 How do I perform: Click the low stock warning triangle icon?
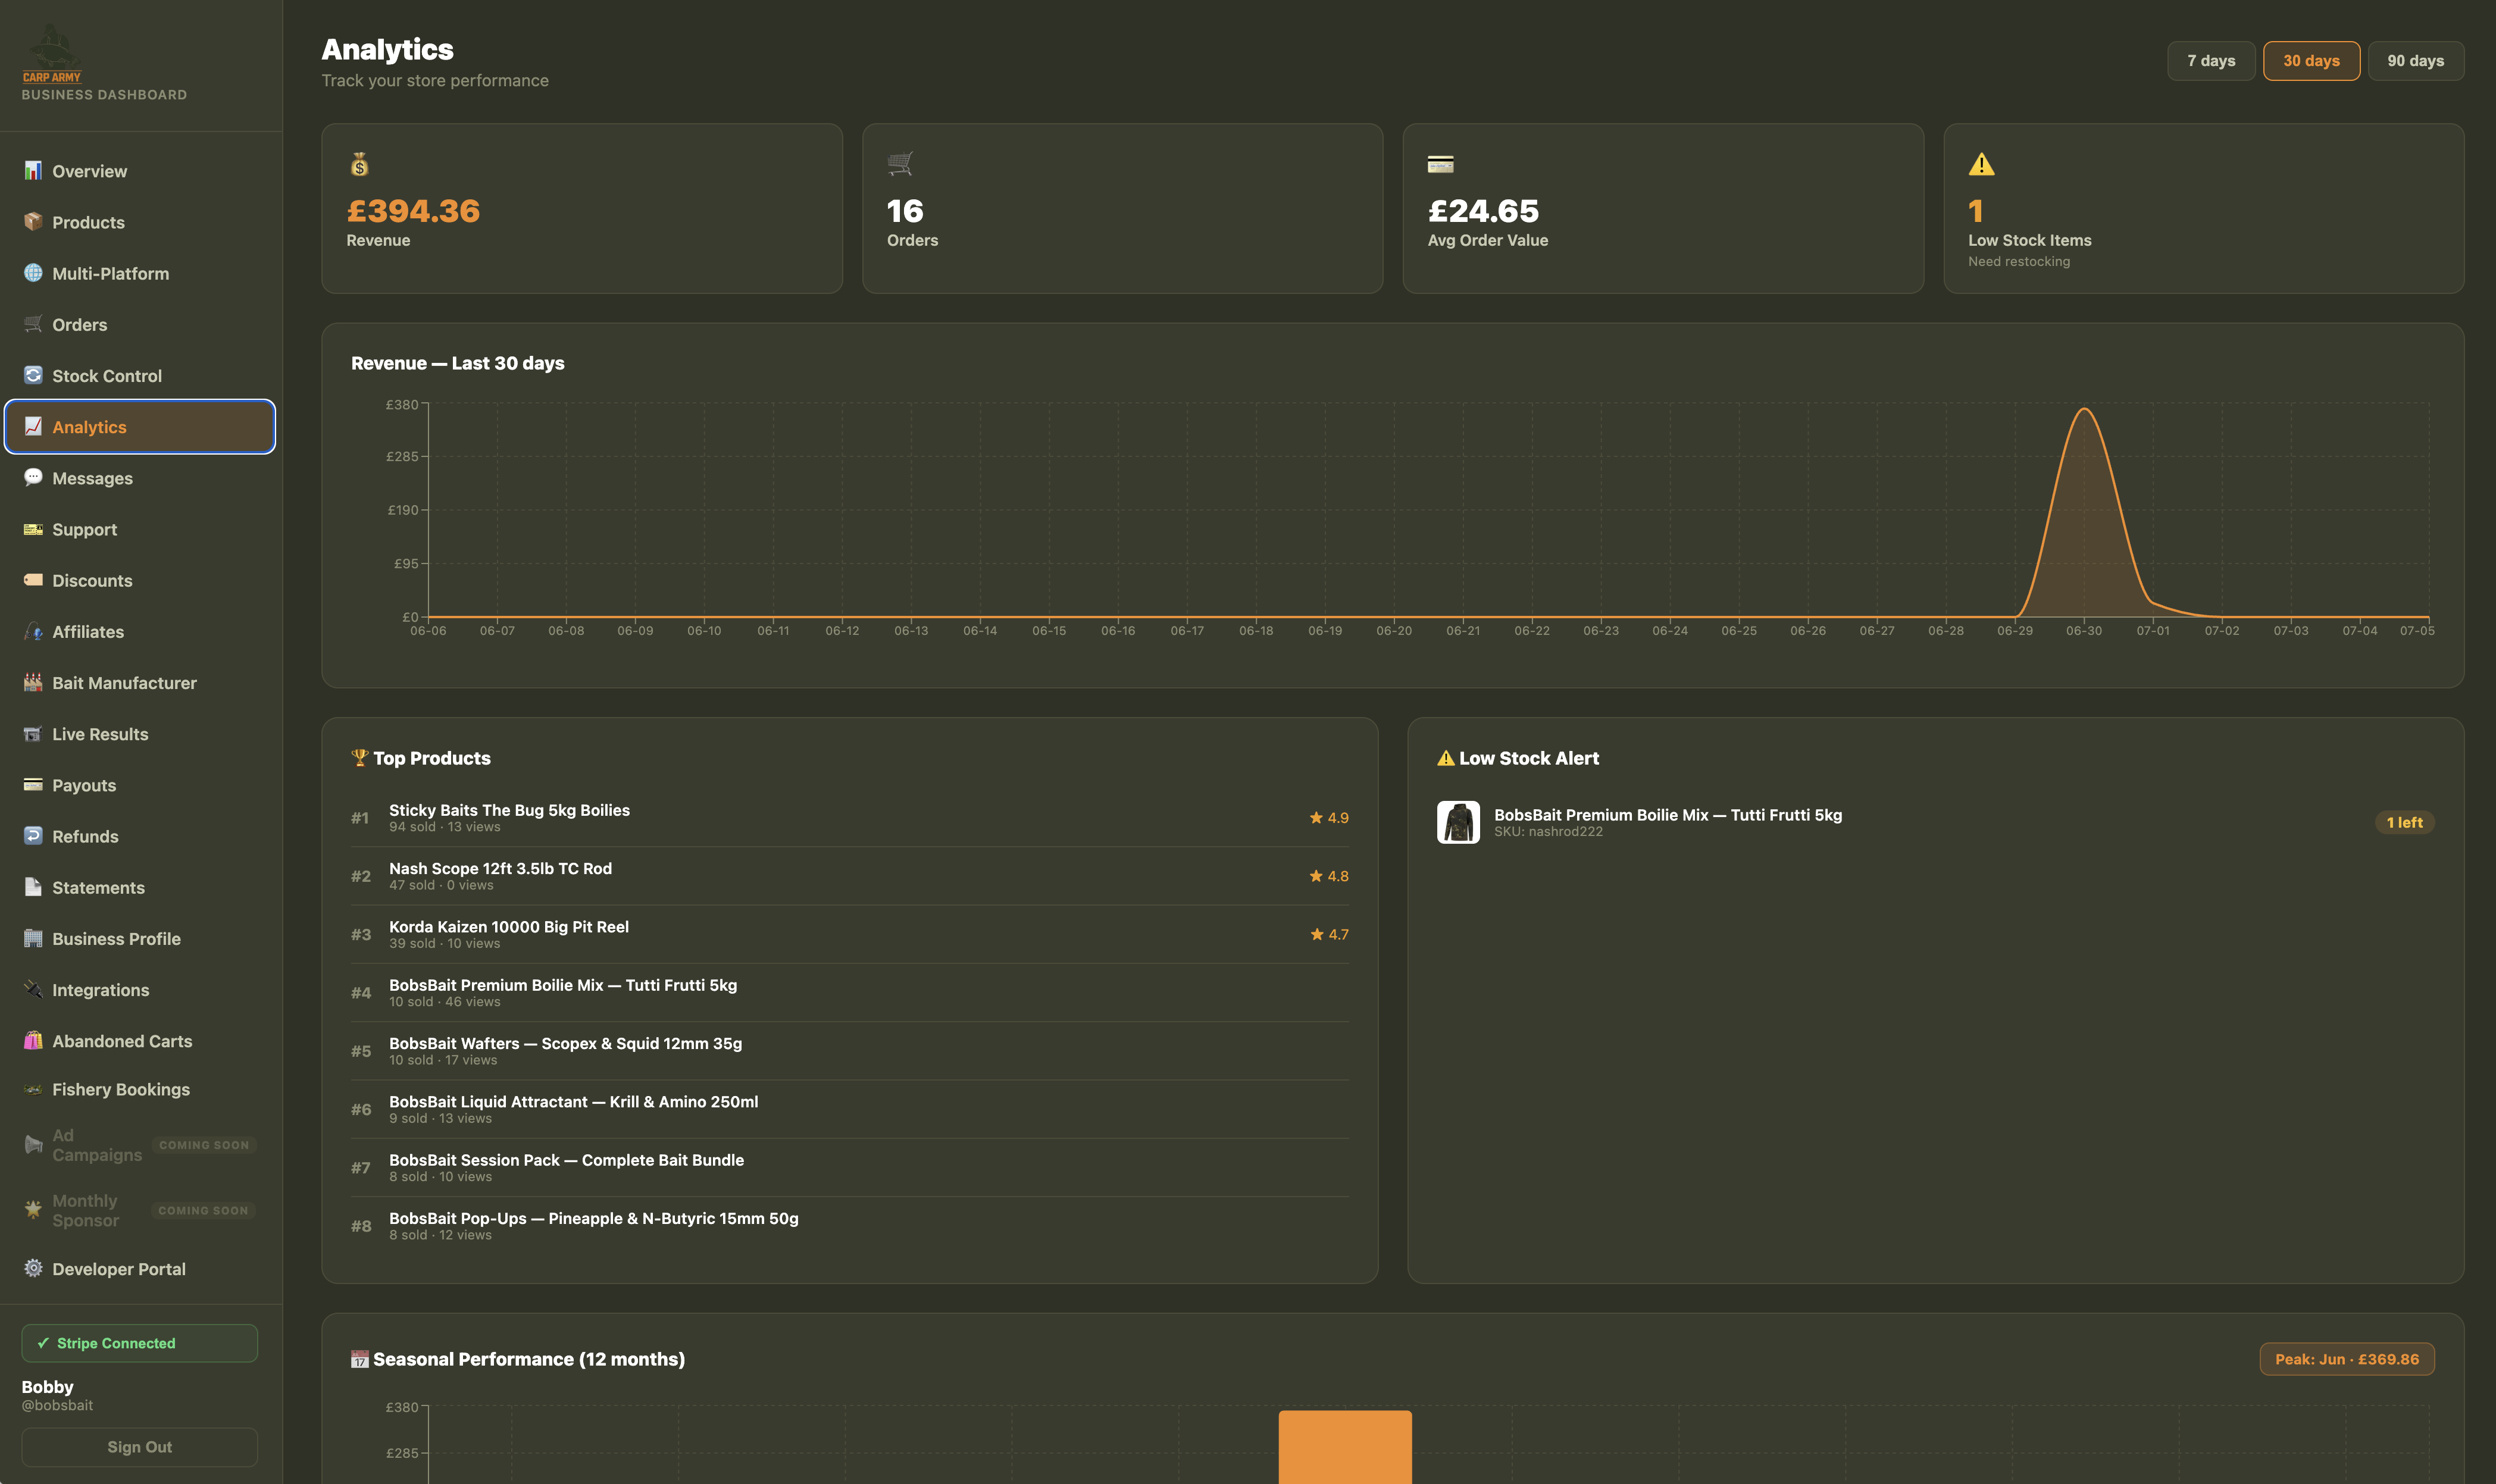pyautogui.click(x=1981, y=164)
